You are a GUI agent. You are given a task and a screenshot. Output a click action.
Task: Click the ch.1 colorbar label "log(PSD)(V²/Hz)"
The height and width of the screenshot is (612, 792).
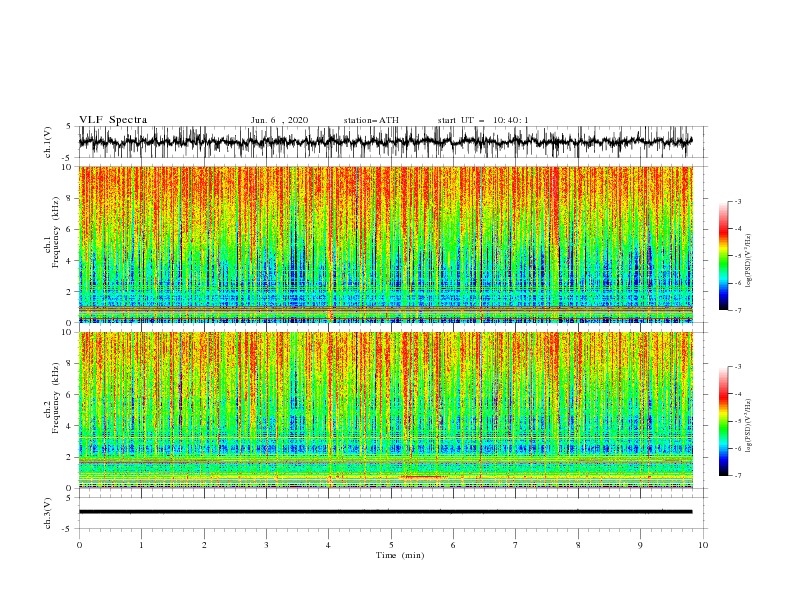coord(748,259)
